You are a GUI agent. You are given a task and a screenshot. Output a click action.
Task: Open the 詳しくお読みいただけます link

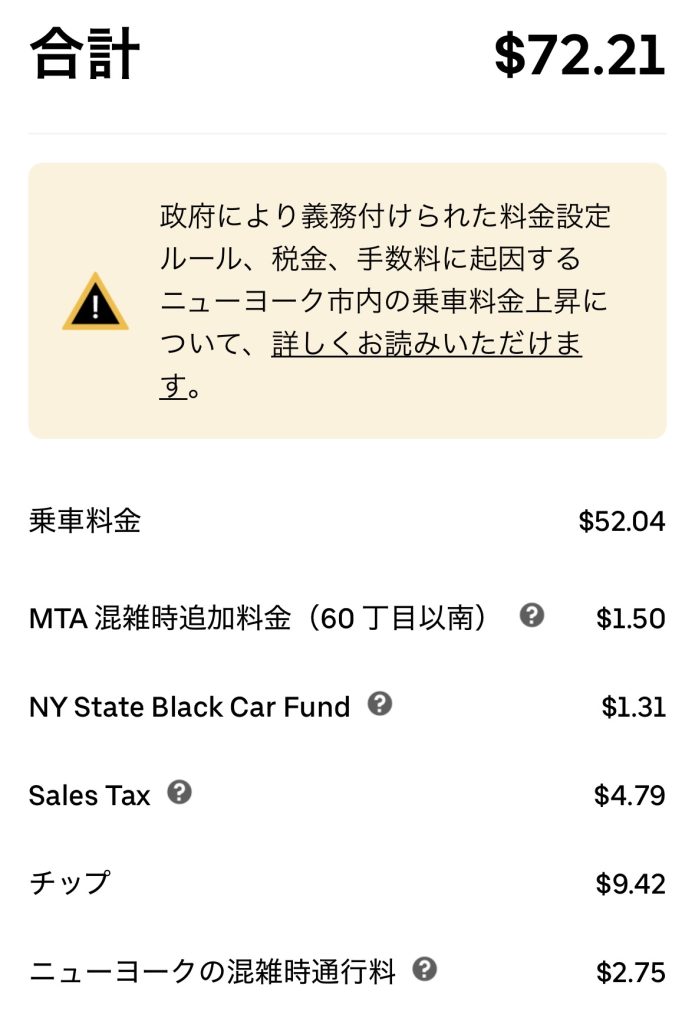(426, 345)
